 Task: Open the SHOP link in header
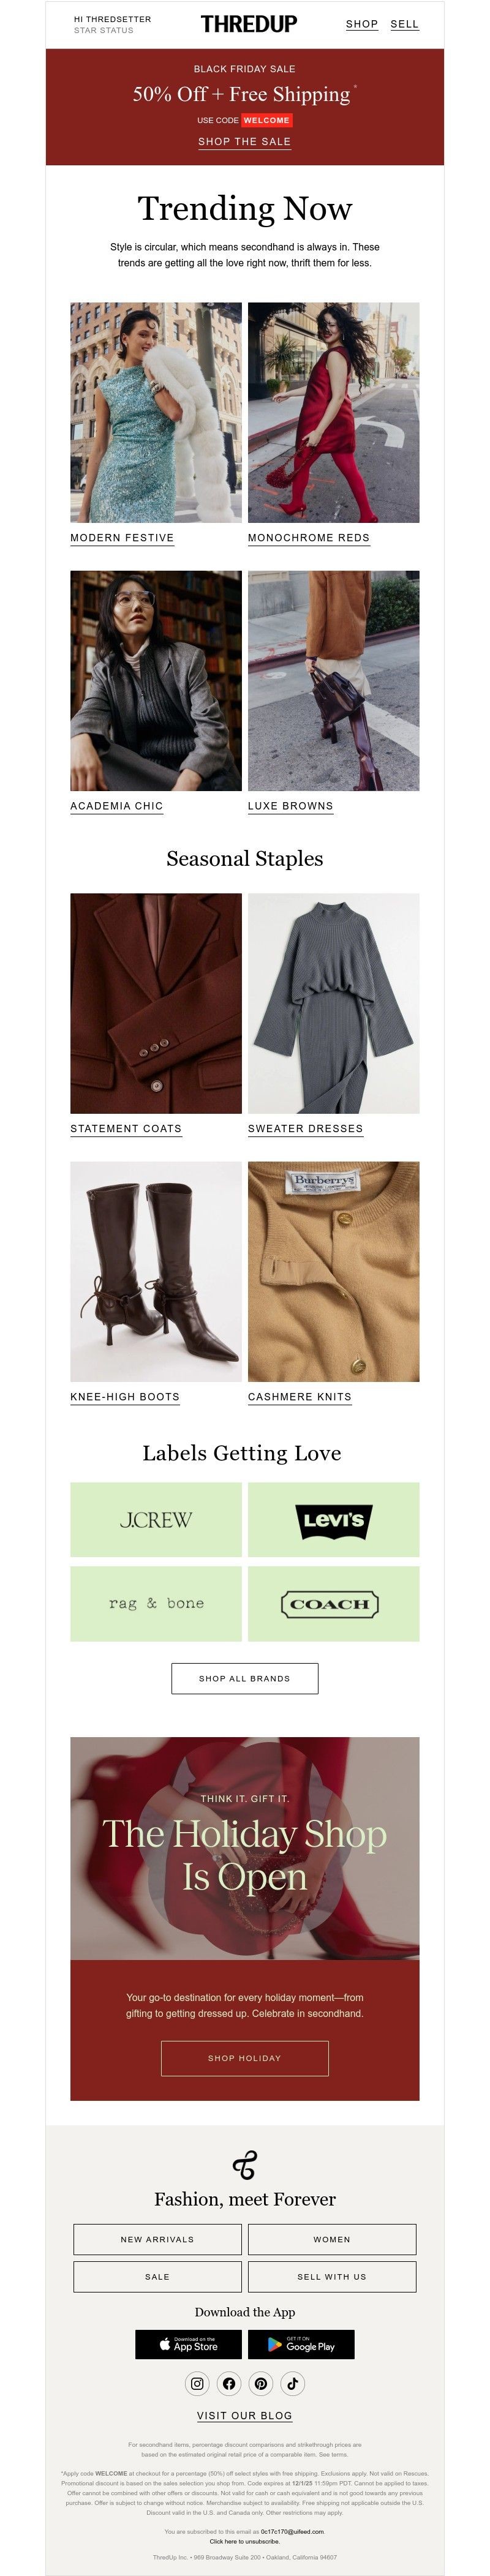pyautogui.click(x=362, y=24)
